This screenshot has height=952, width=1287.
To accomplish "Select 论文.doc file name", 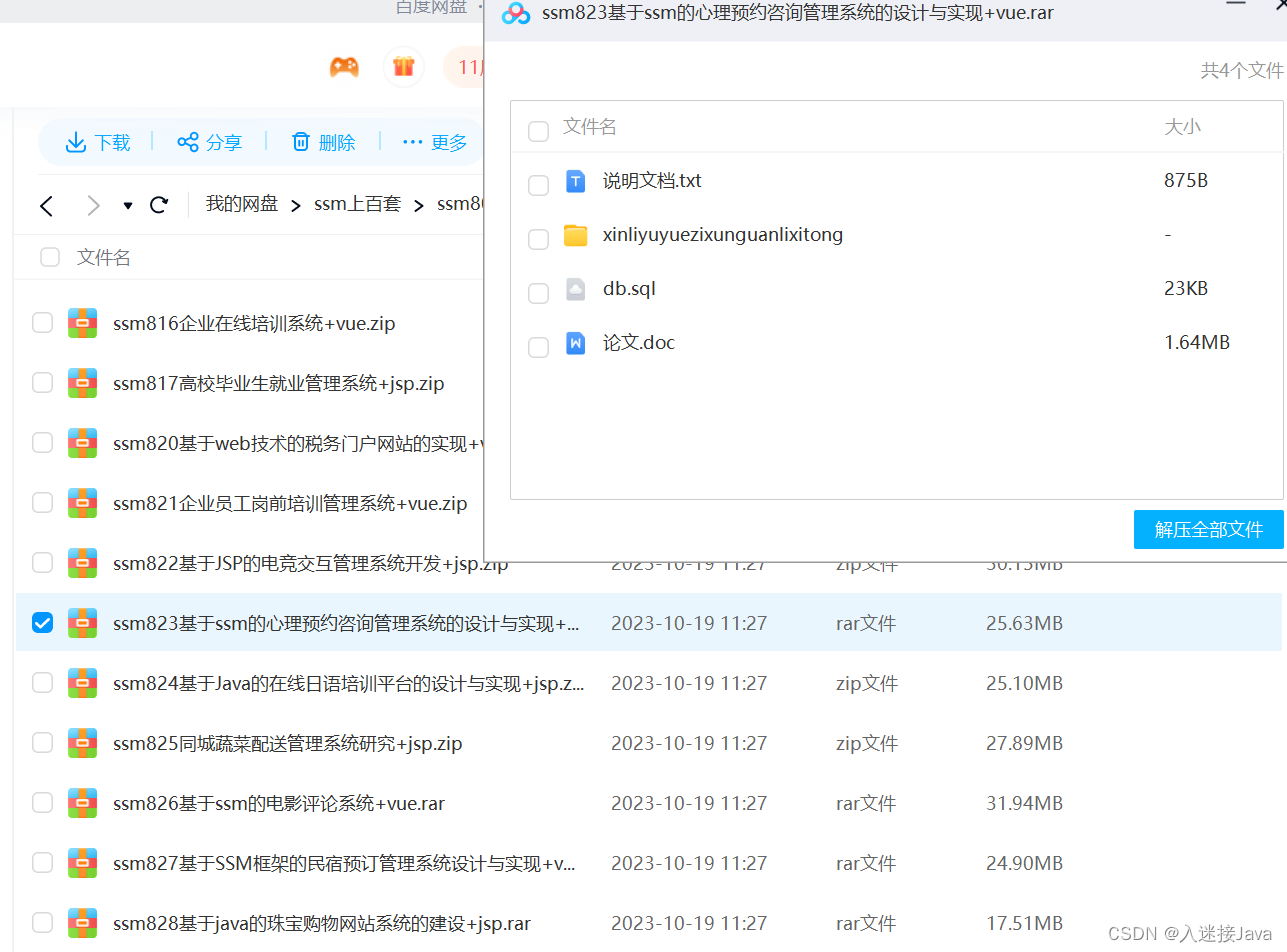I will coord(639,343).
